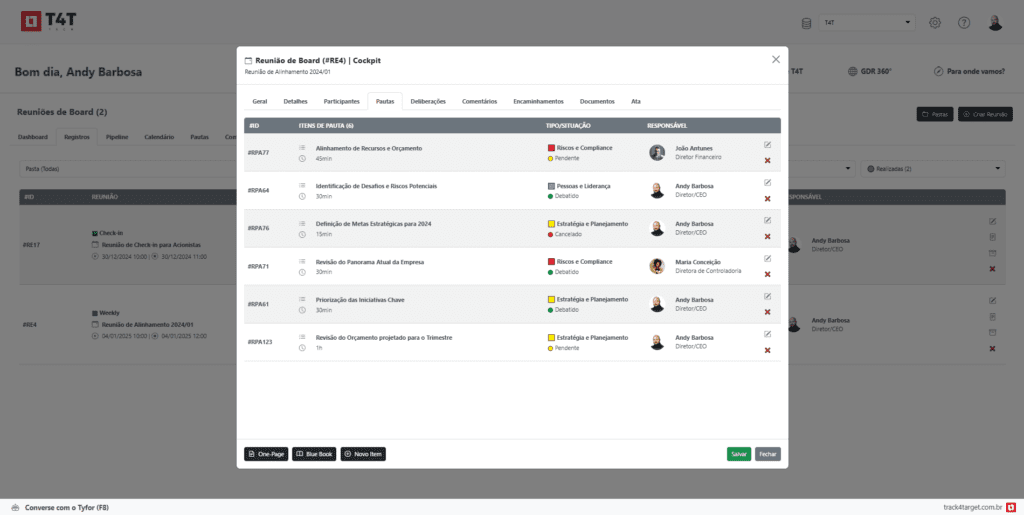Close the Reunião de Board modal
Screen dimensions: 1024x515
775,60
